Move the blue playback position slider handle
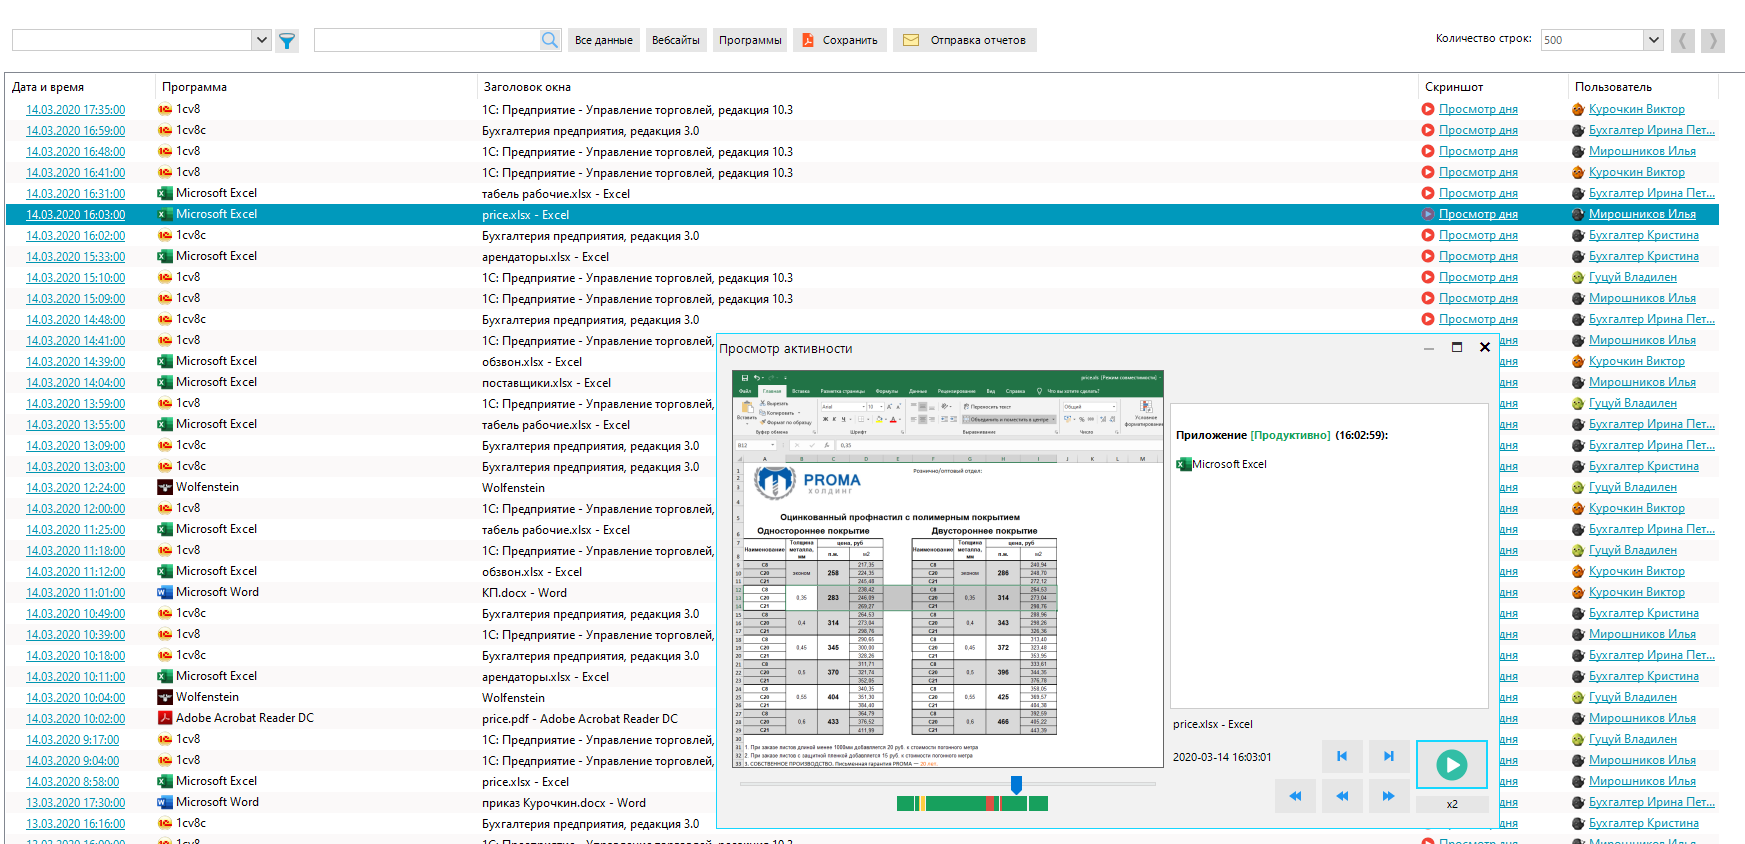This screenshot has height=844, width=1745. click(1016, 784)
